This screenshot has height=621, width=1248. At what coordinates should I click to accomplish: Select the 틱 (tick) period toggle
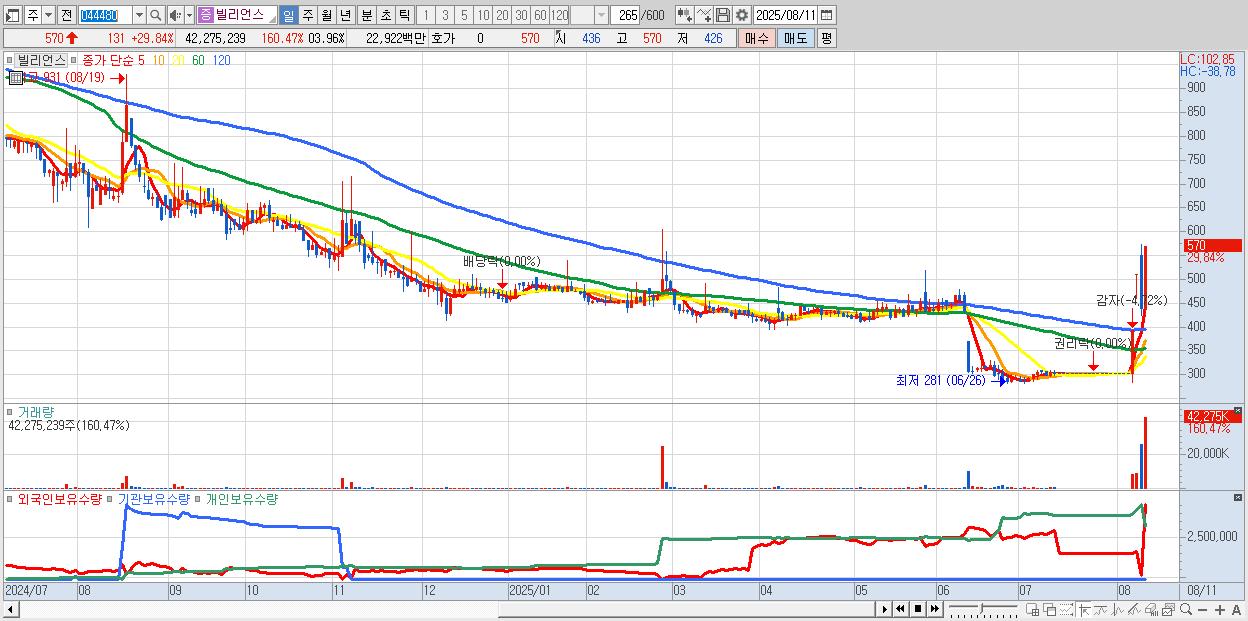point(404,15)
